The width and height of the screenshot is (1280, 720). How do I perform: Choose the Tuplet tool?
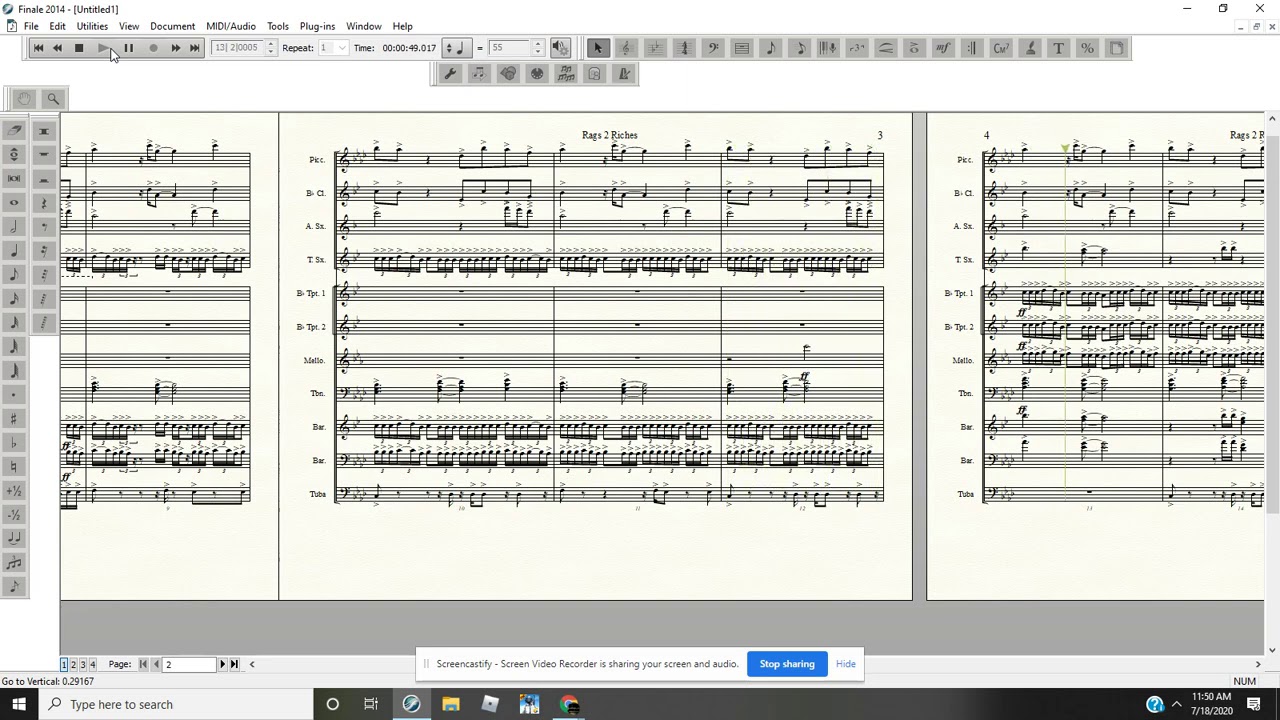click(x=857, y=48)
